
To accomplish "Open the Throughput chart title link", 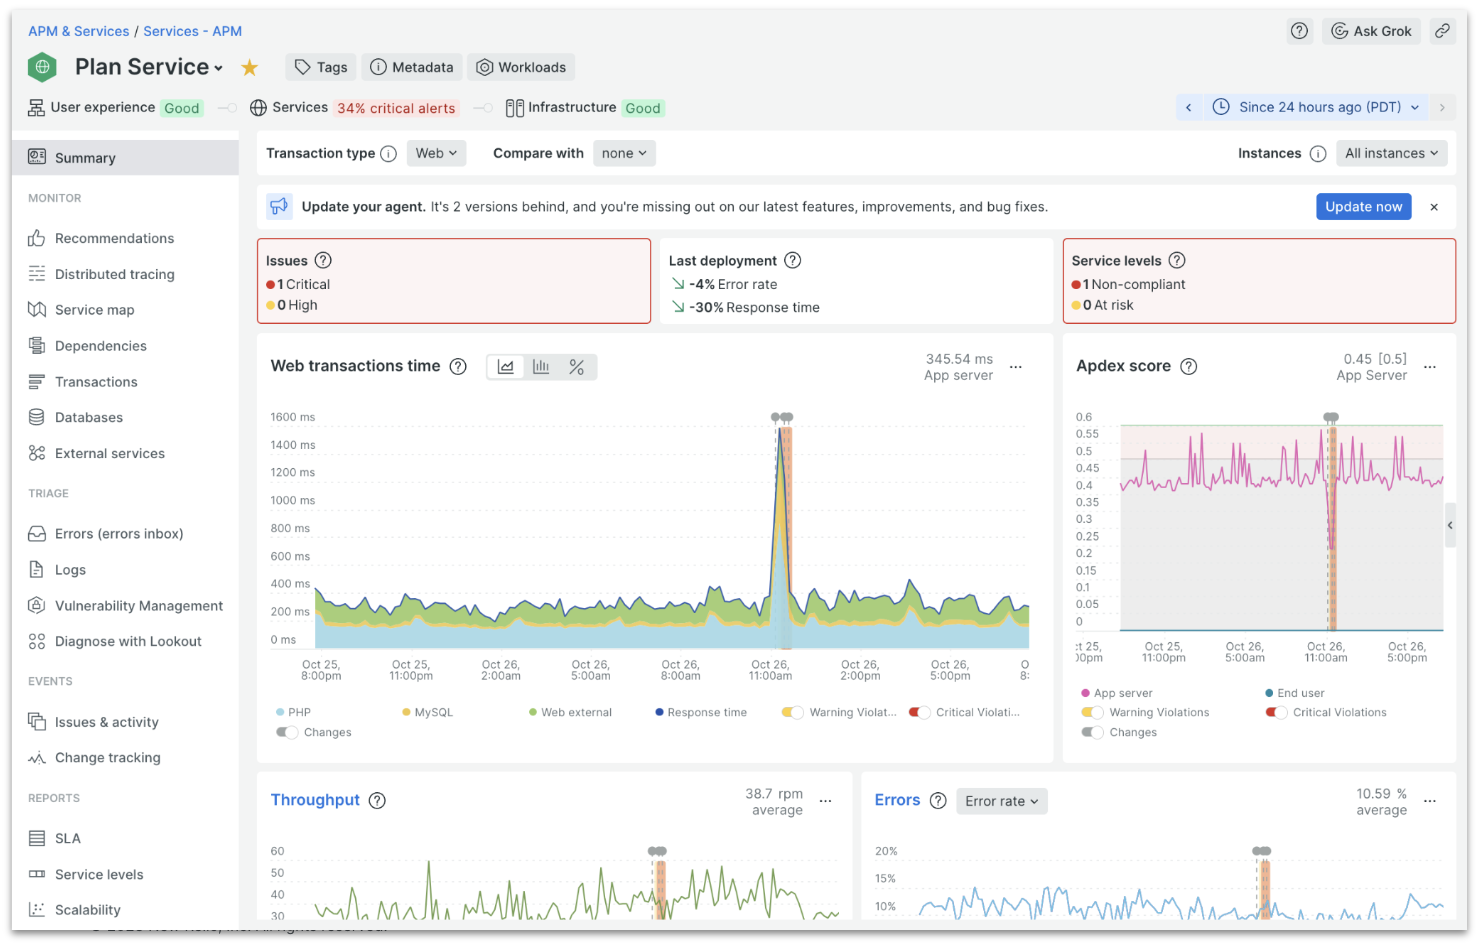I will pos(315,800).
